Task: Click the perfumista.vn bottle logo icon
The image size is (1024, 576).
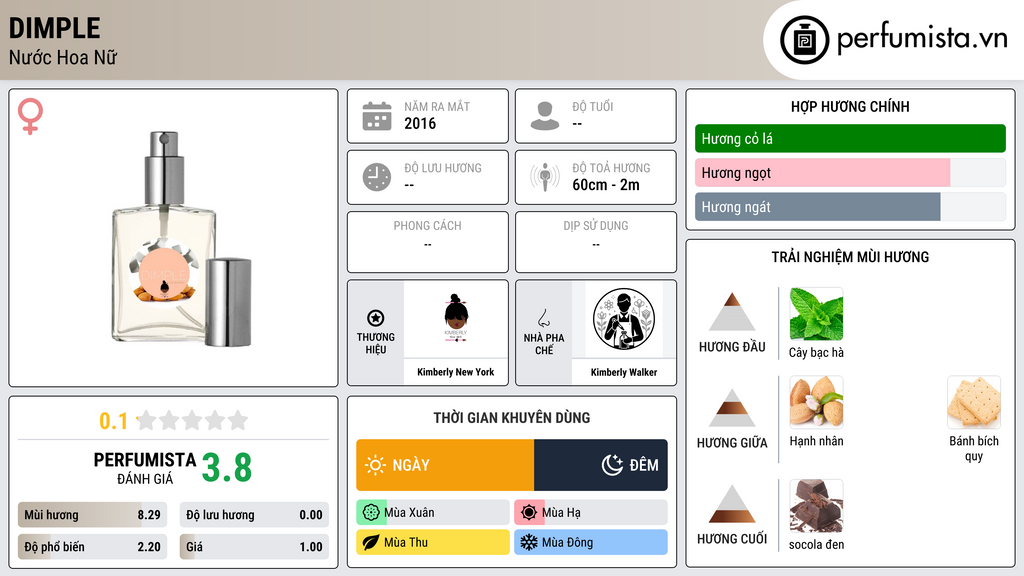Action: [x=804, y=40]
